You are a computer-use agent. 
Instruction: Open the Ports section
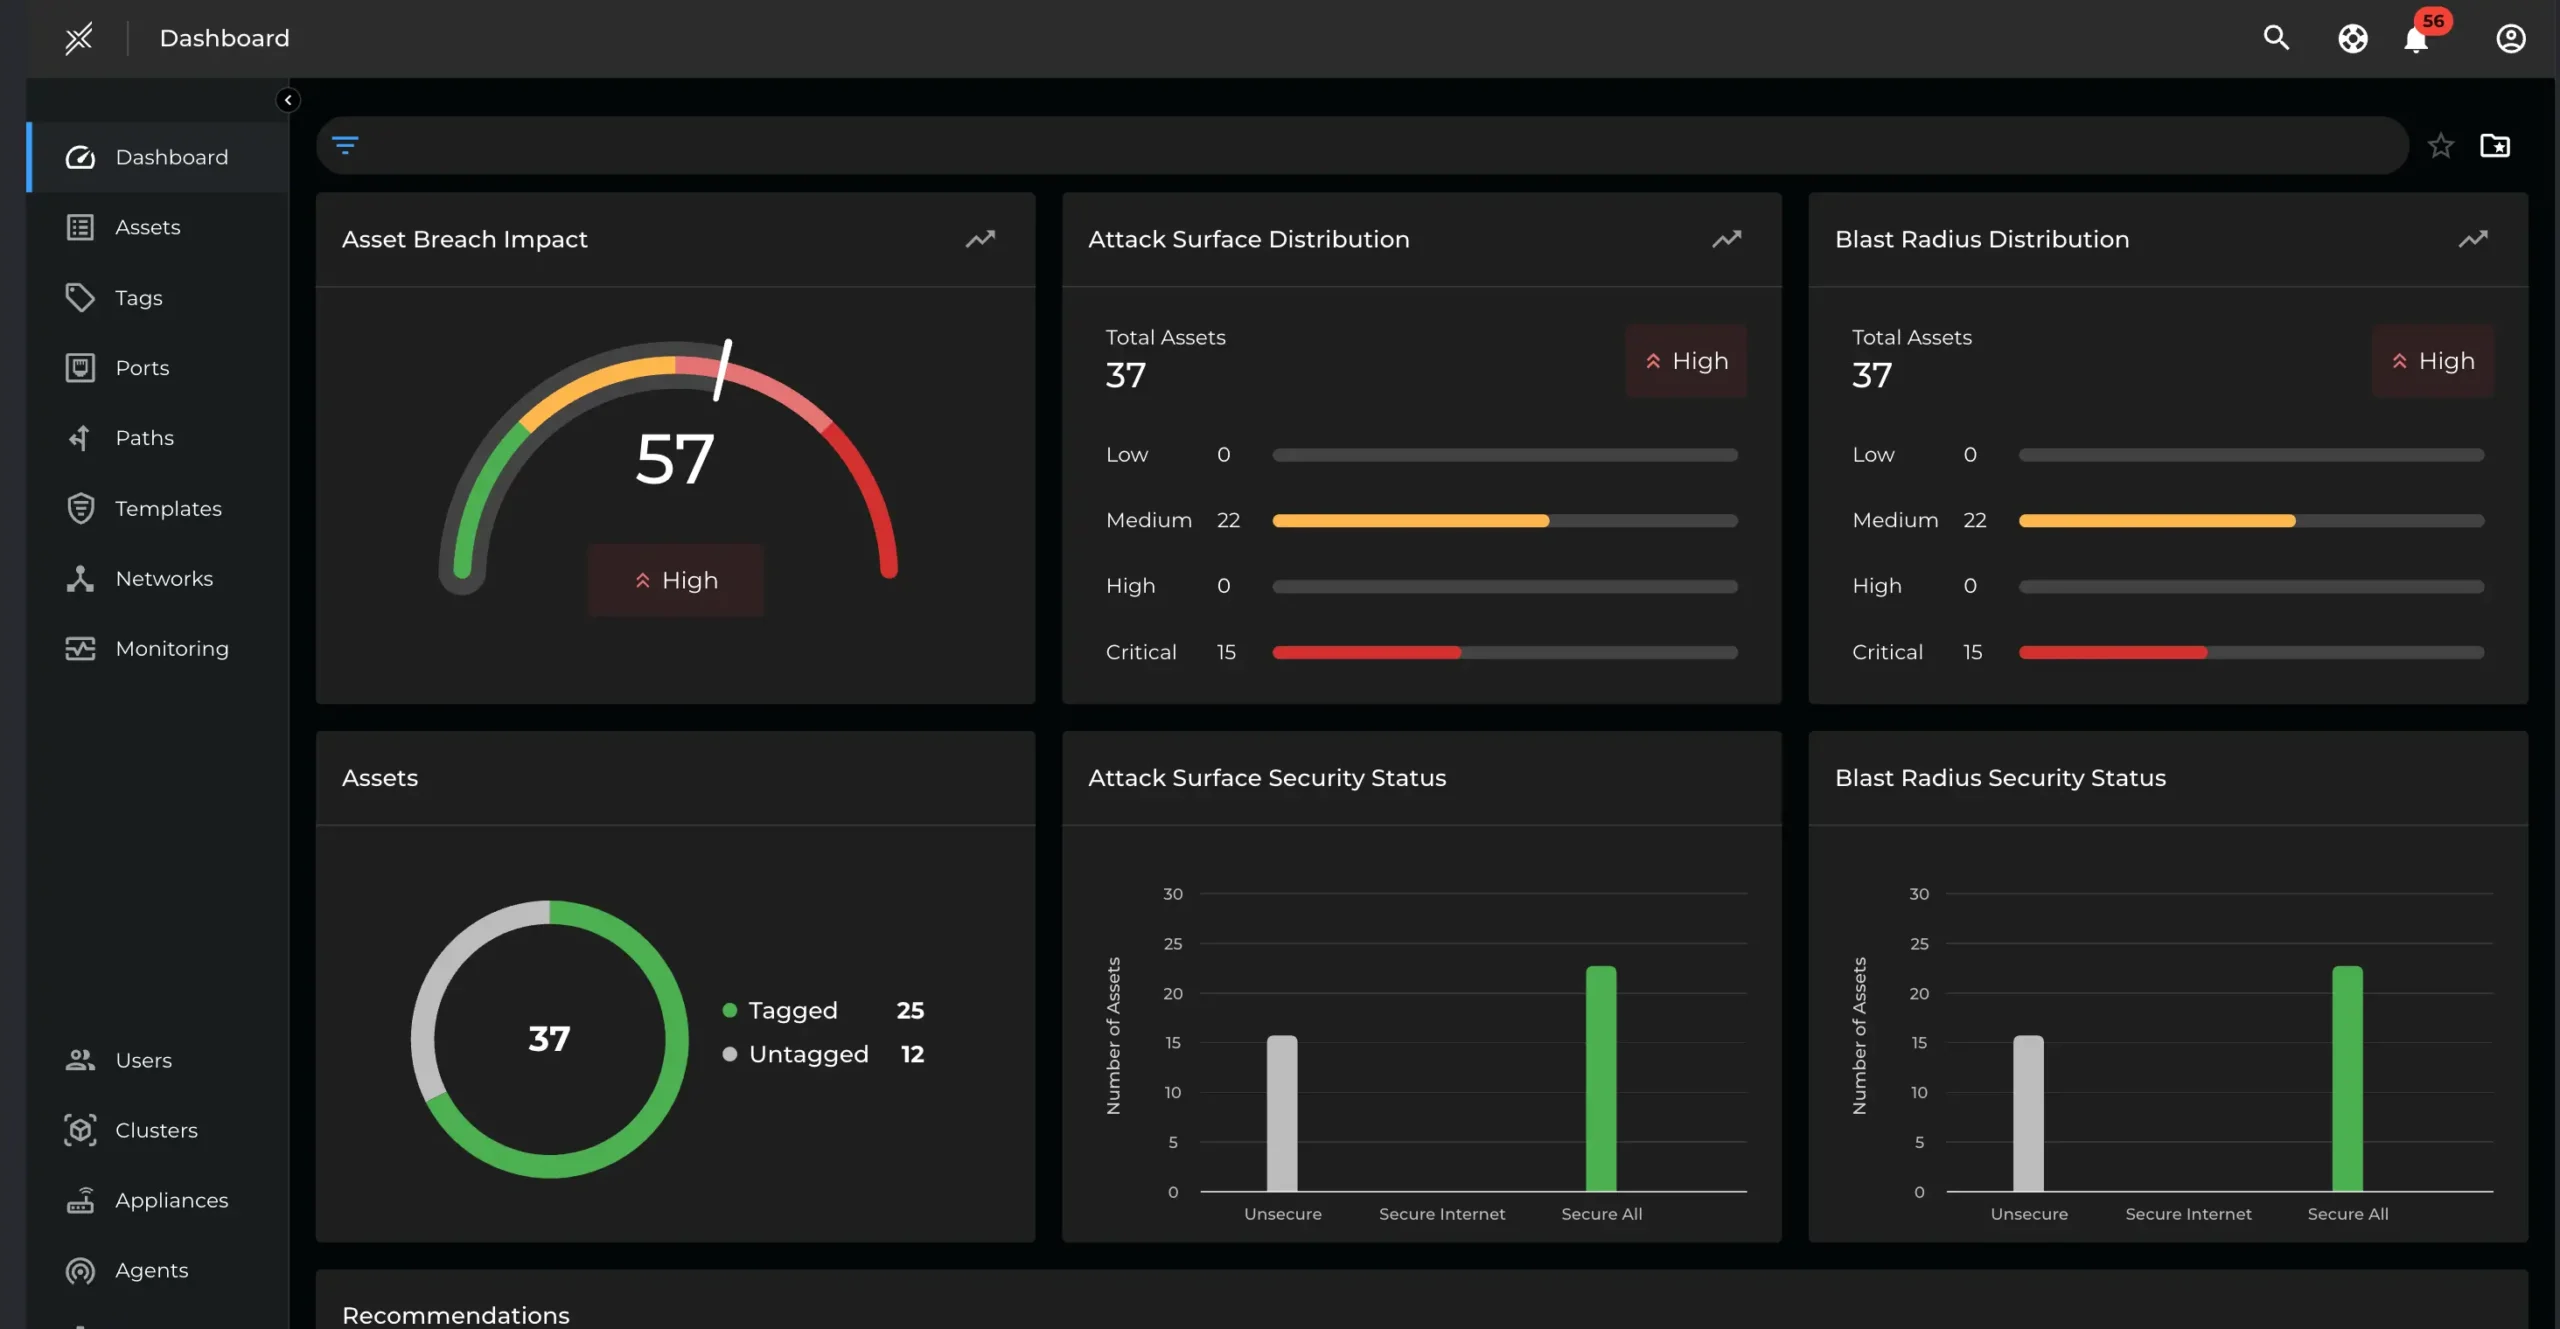(141, 368)
